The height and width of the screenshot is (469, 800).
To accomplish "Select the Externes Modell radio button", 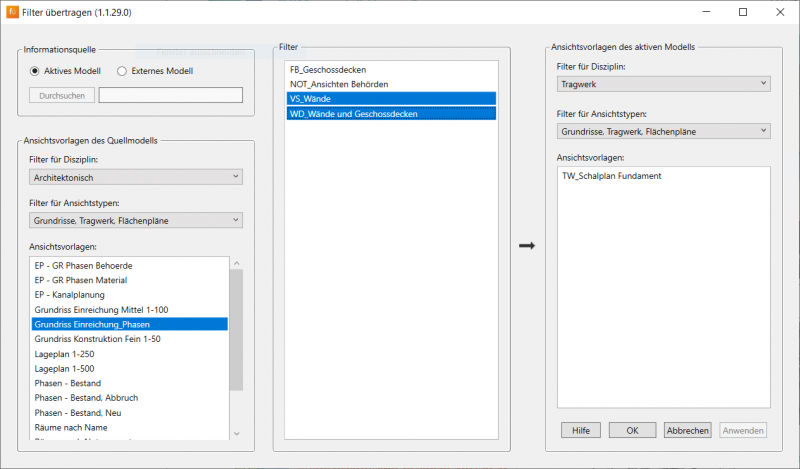I will [x=122, y=71].
